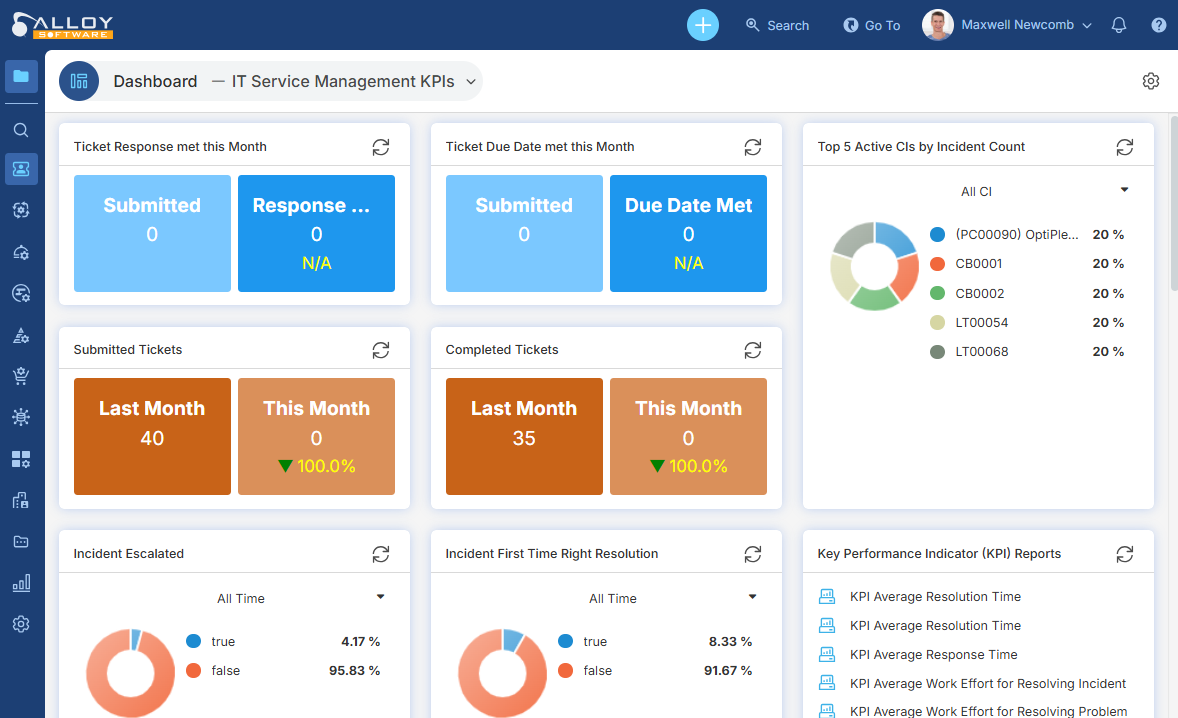Expand the All CI filter dropdown
The height and width of the screenshot is (718, 1178).
tap(1122, 190)
